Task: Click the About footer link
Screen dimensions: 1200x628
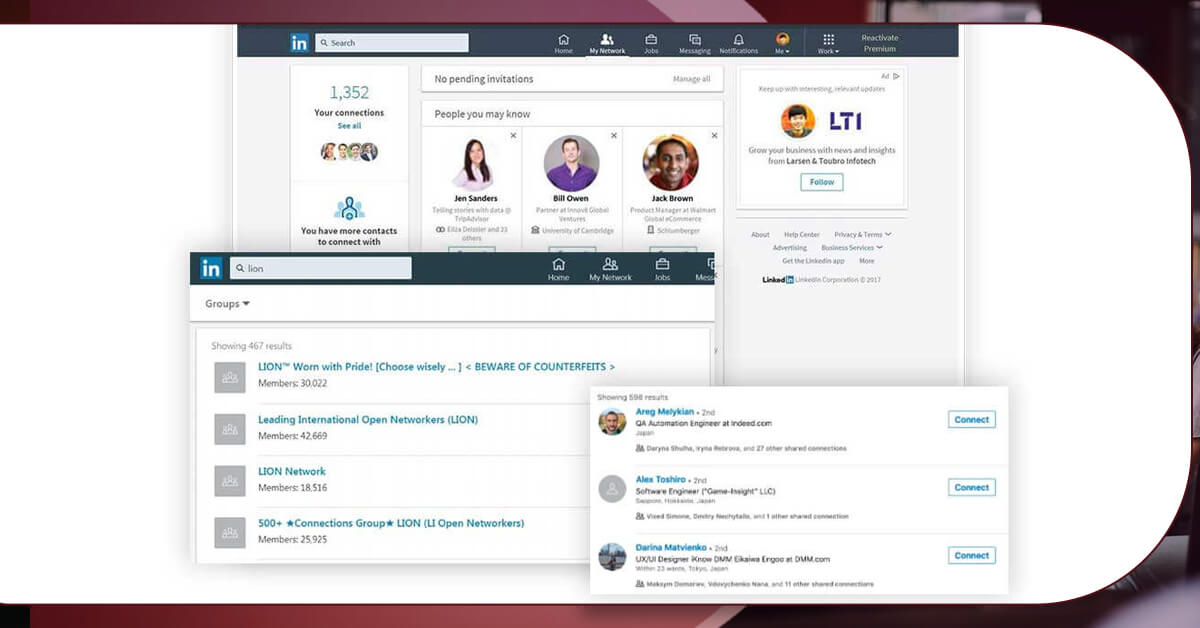Action: [761, 235]
